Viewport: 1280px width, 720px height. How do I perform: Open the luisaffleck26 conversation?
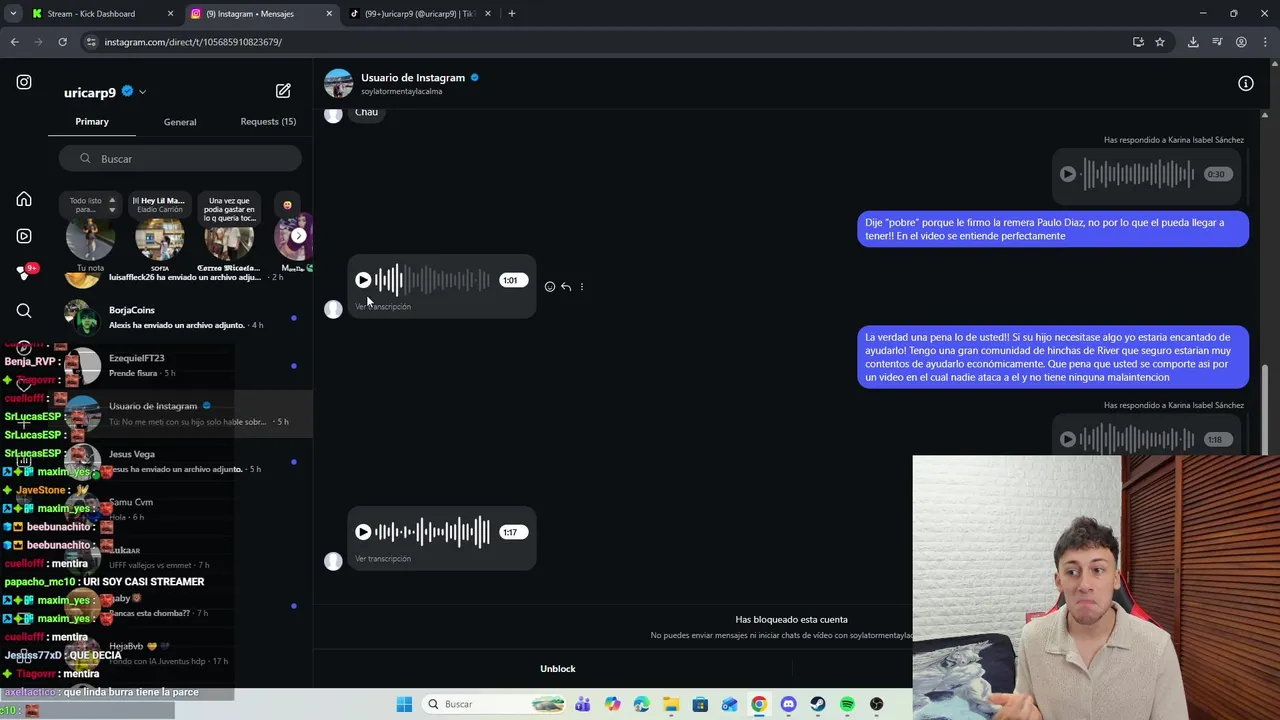180,280
